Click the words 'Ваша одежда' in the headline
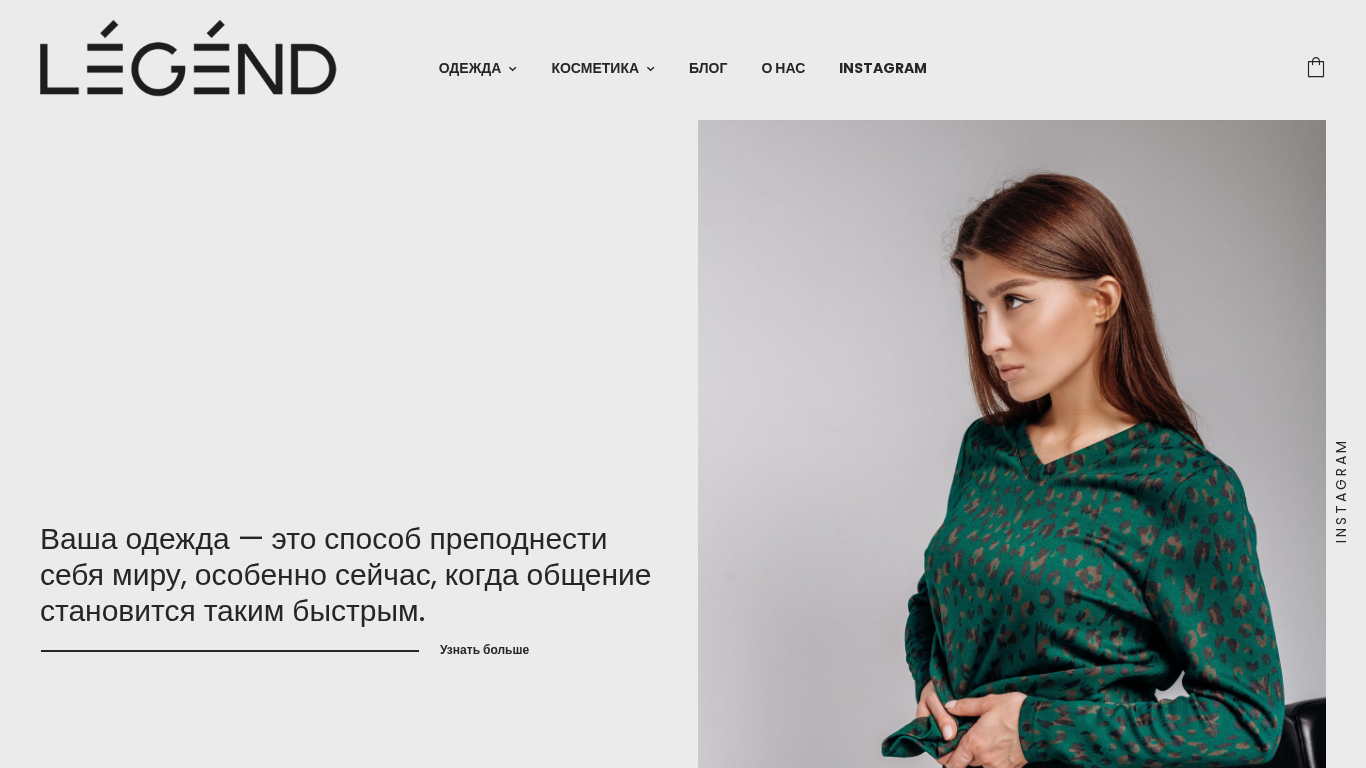Image resolution: width=1366 pixels, height=768 pixels. point(135,539)
